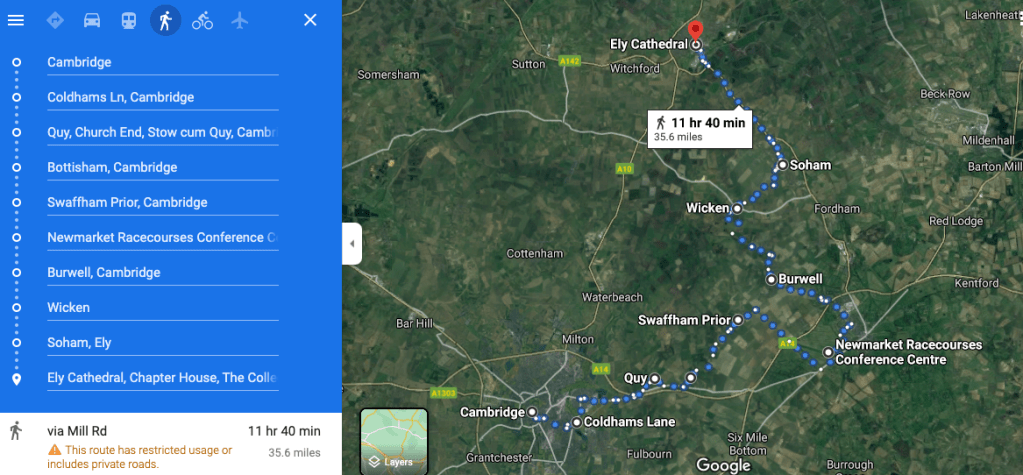Collapse the side panel arrow

pyautogui.click(x=352, y=244)
